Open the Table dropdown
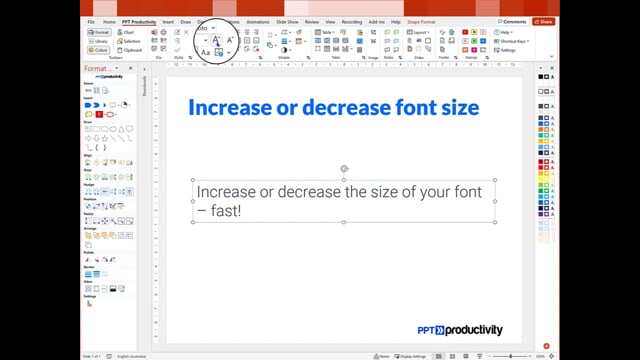The width and height of the screenshot is (640, 360). pos(324,32)
